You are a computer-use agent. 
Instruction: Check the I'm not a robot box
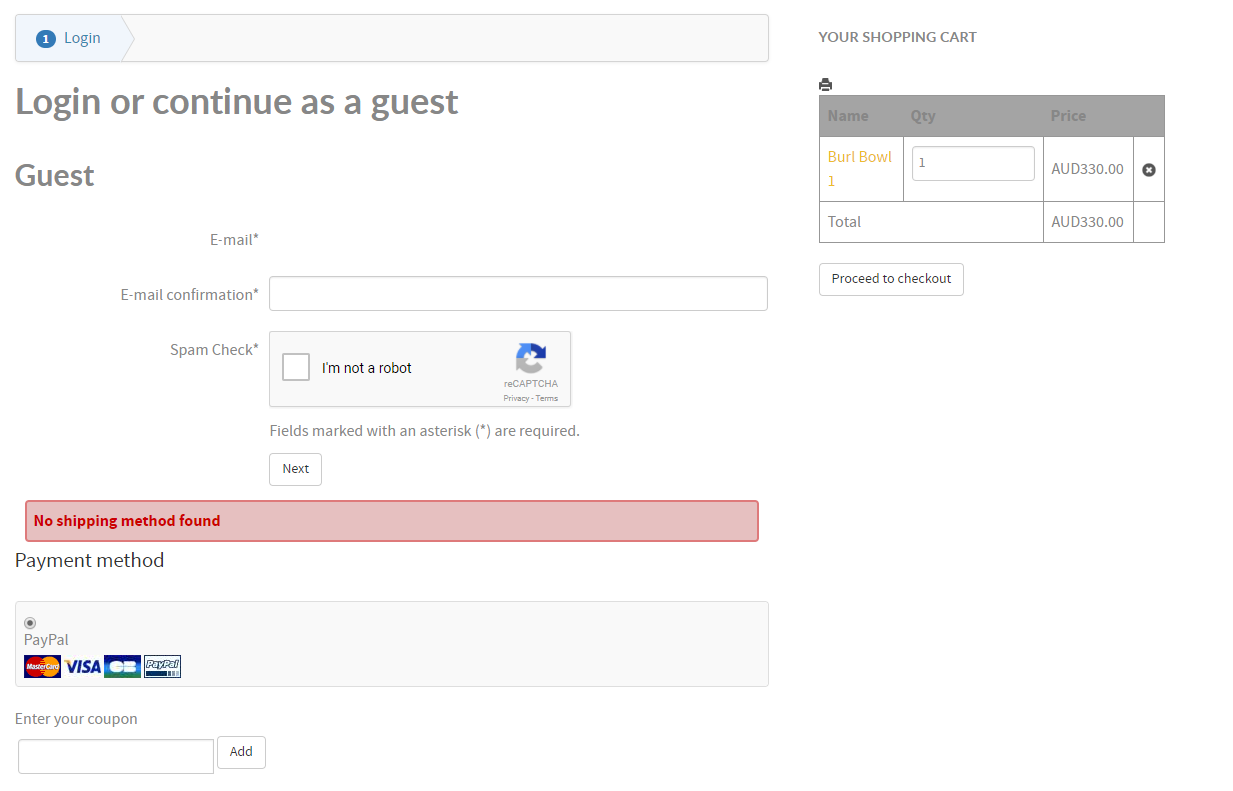pyautogui.click(x=296, y=368)
